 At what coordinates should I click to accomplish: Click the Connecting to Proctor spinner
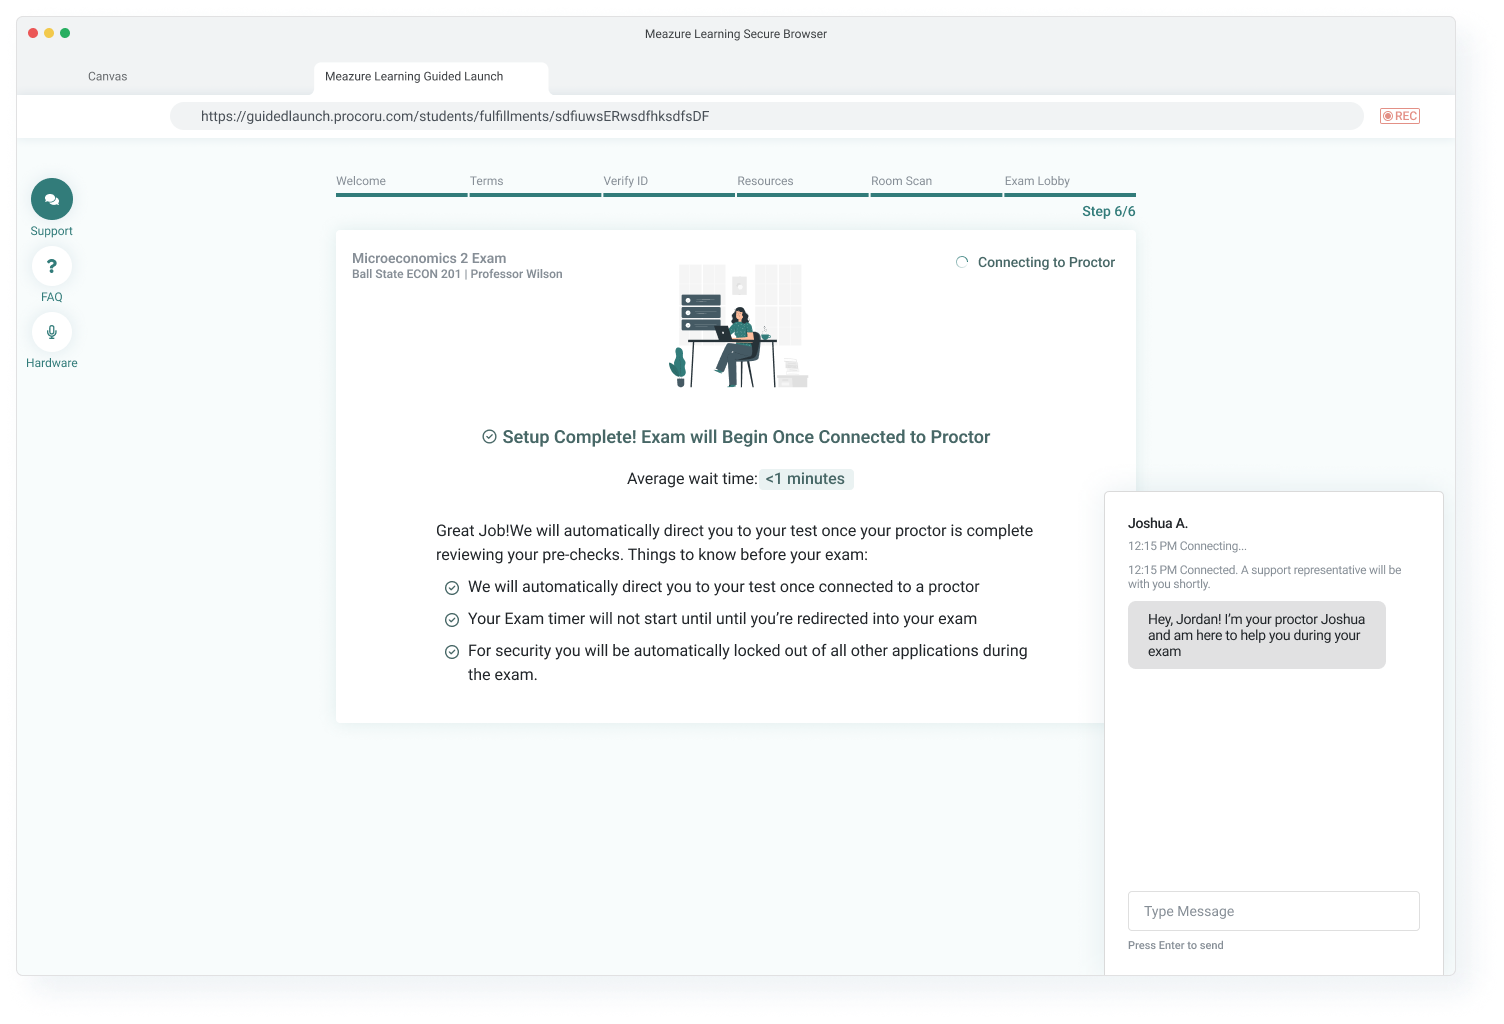(x=962, y=262)
